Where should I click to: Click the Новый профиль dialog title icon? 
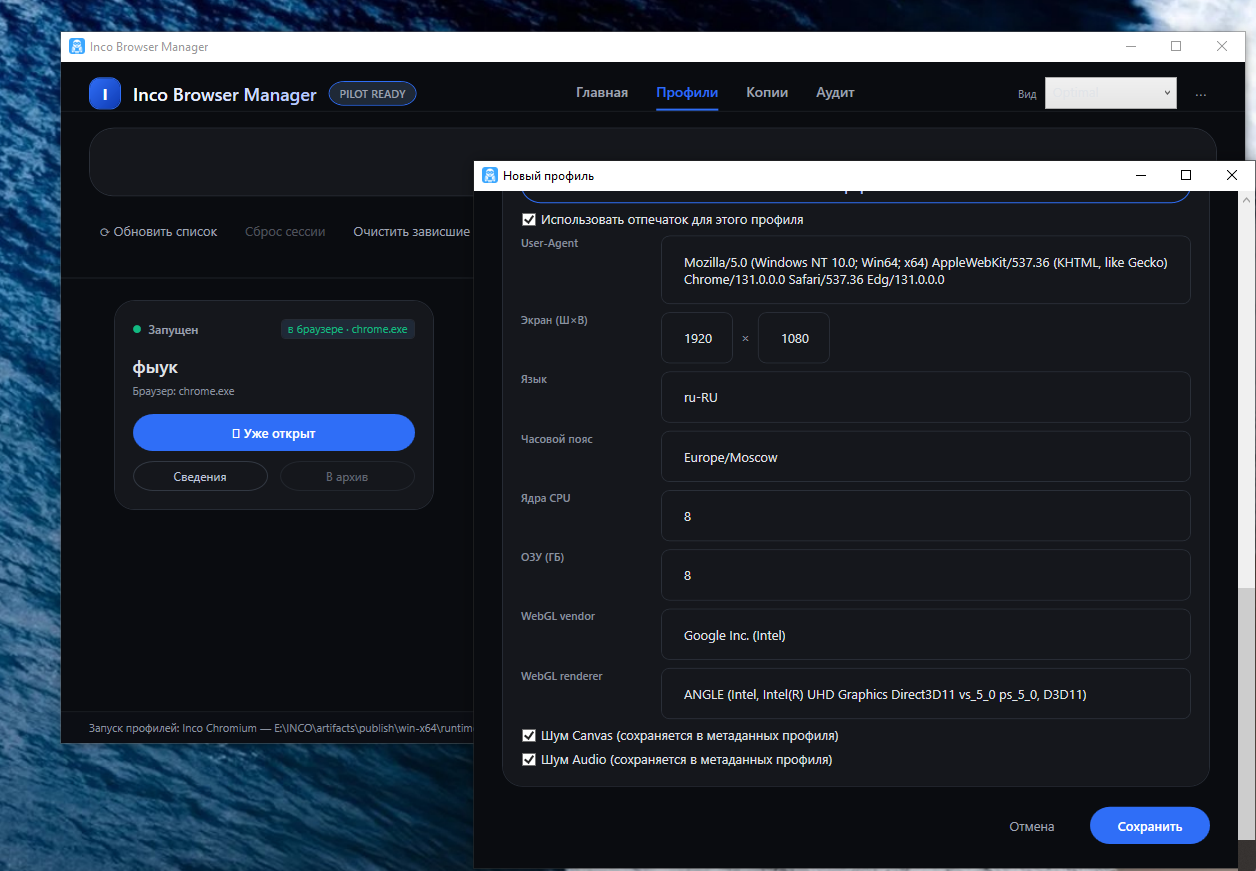click(x=490, y=175)
